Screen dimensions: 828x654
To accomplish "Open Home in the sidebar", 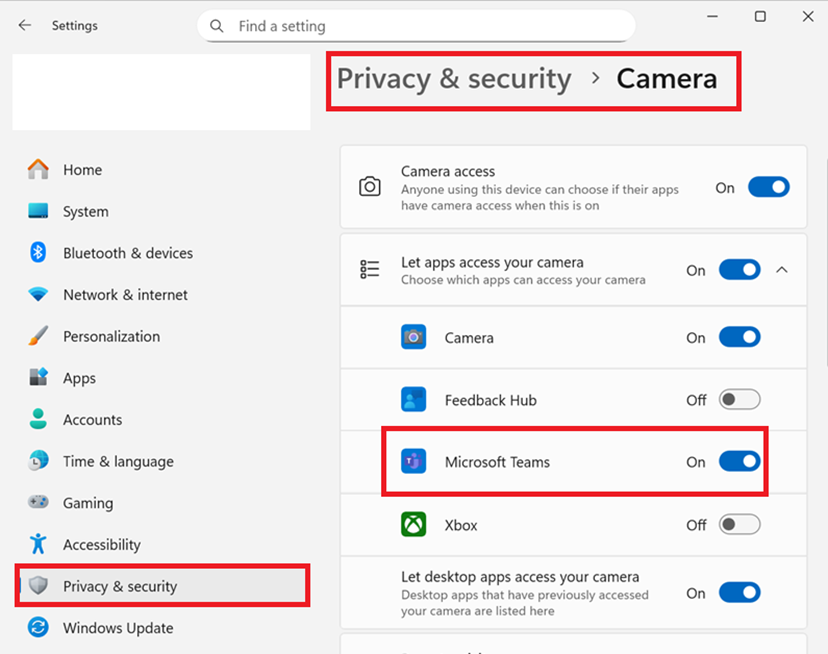I will click(82, 170).
